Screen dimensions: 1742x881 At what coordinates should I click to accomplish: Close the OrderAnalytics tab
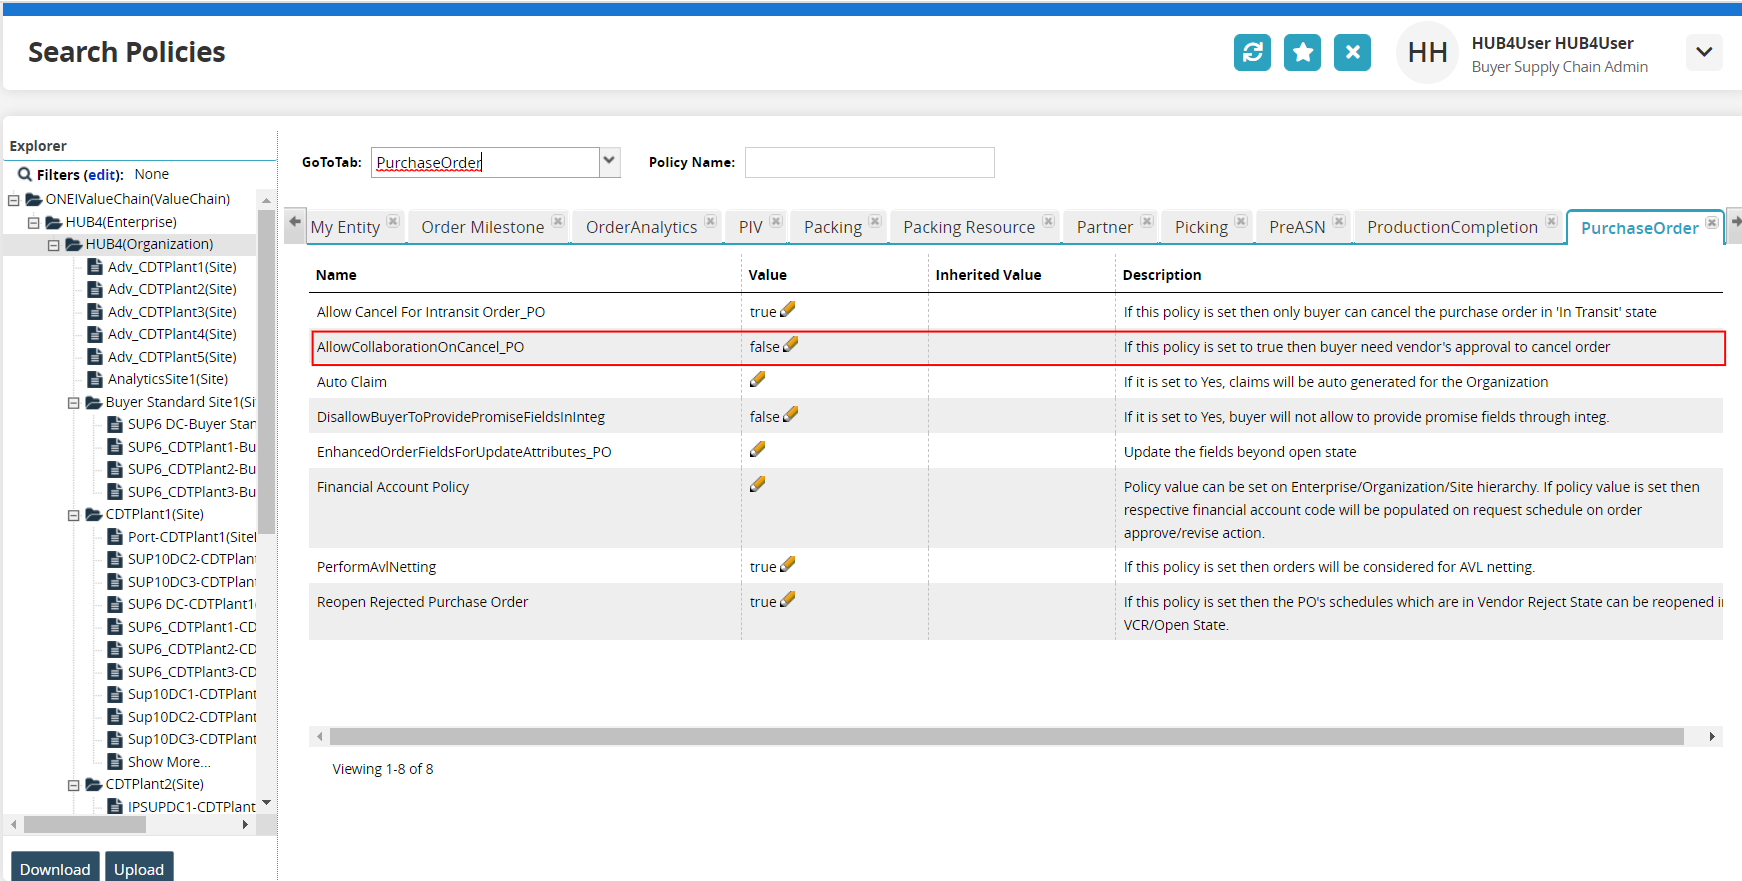click(710, 221)
